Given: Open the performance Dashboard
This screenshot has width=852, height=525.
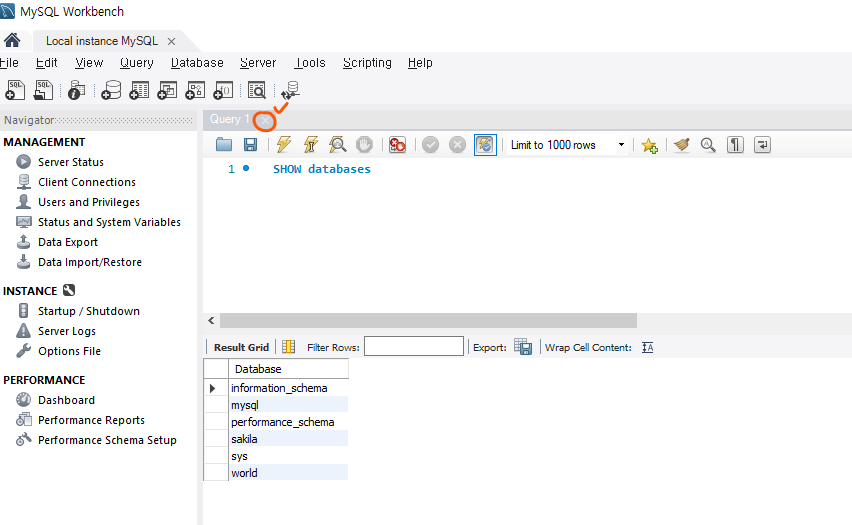Looking at the screenshot, I should click(x=66, y=400).
